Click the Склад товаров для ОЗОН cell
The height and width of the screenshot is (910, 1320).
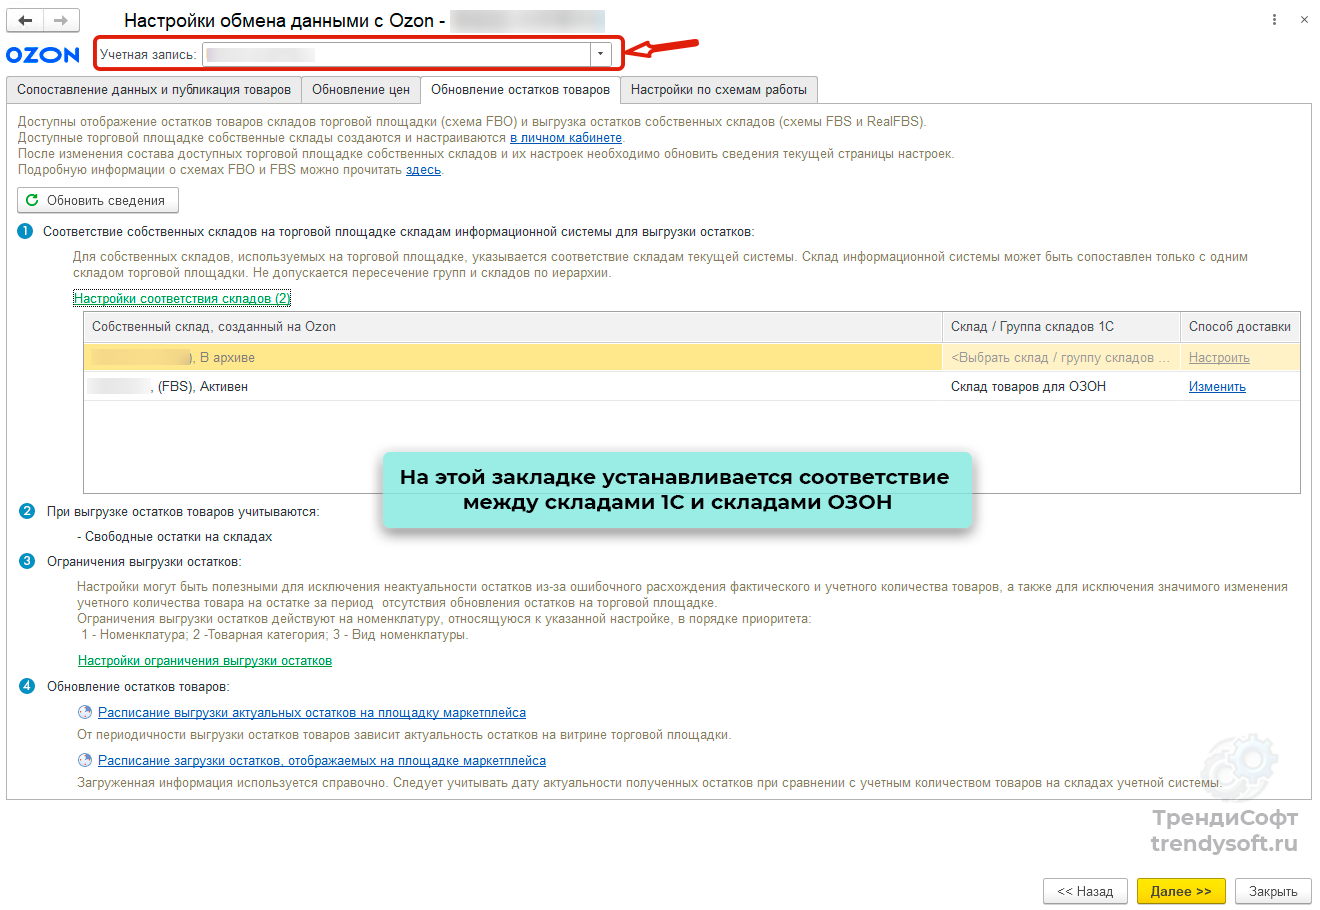point(1061,386)
